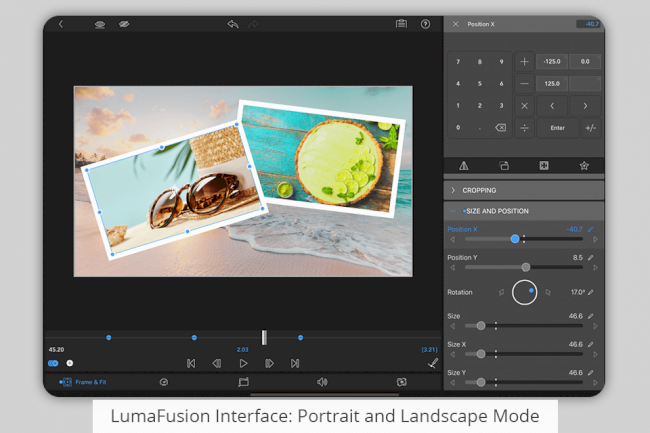Rotate counterclockwise with Rotation left button
The height and width of the screenshot is (433, 650).
[x=502, y=293]
